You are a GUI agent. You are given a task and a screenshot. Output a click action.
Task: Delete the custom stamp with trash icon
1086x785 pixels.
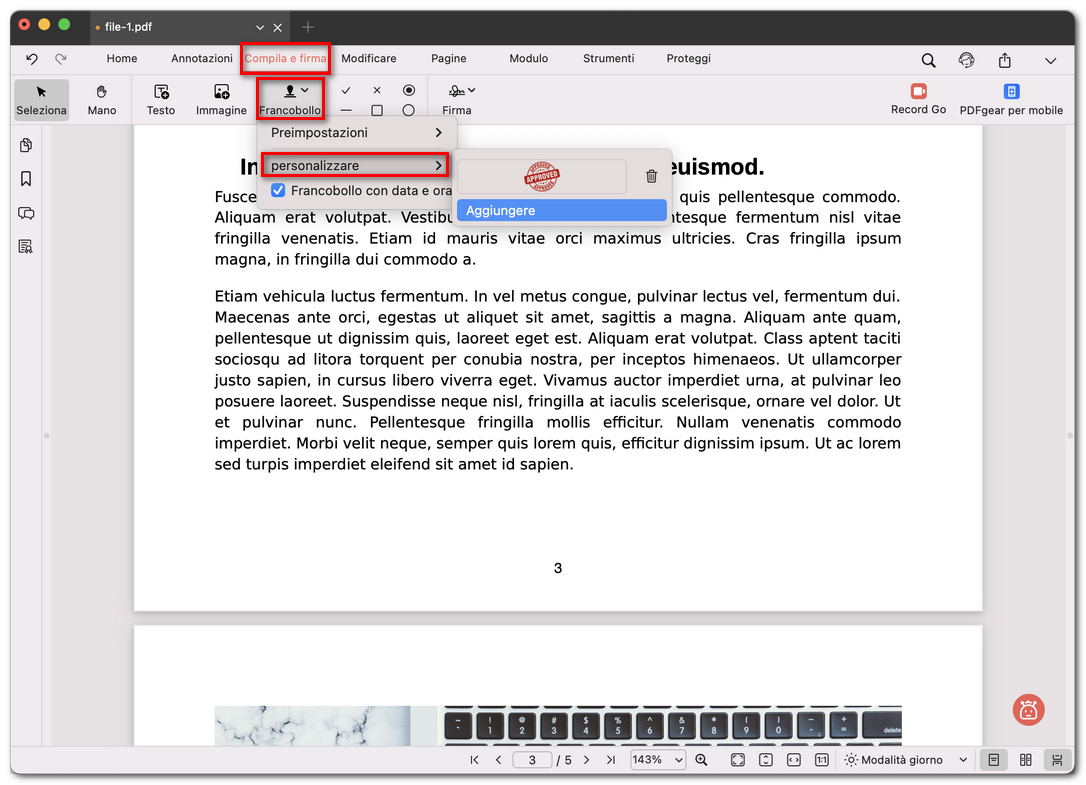[x=651, y=176]
